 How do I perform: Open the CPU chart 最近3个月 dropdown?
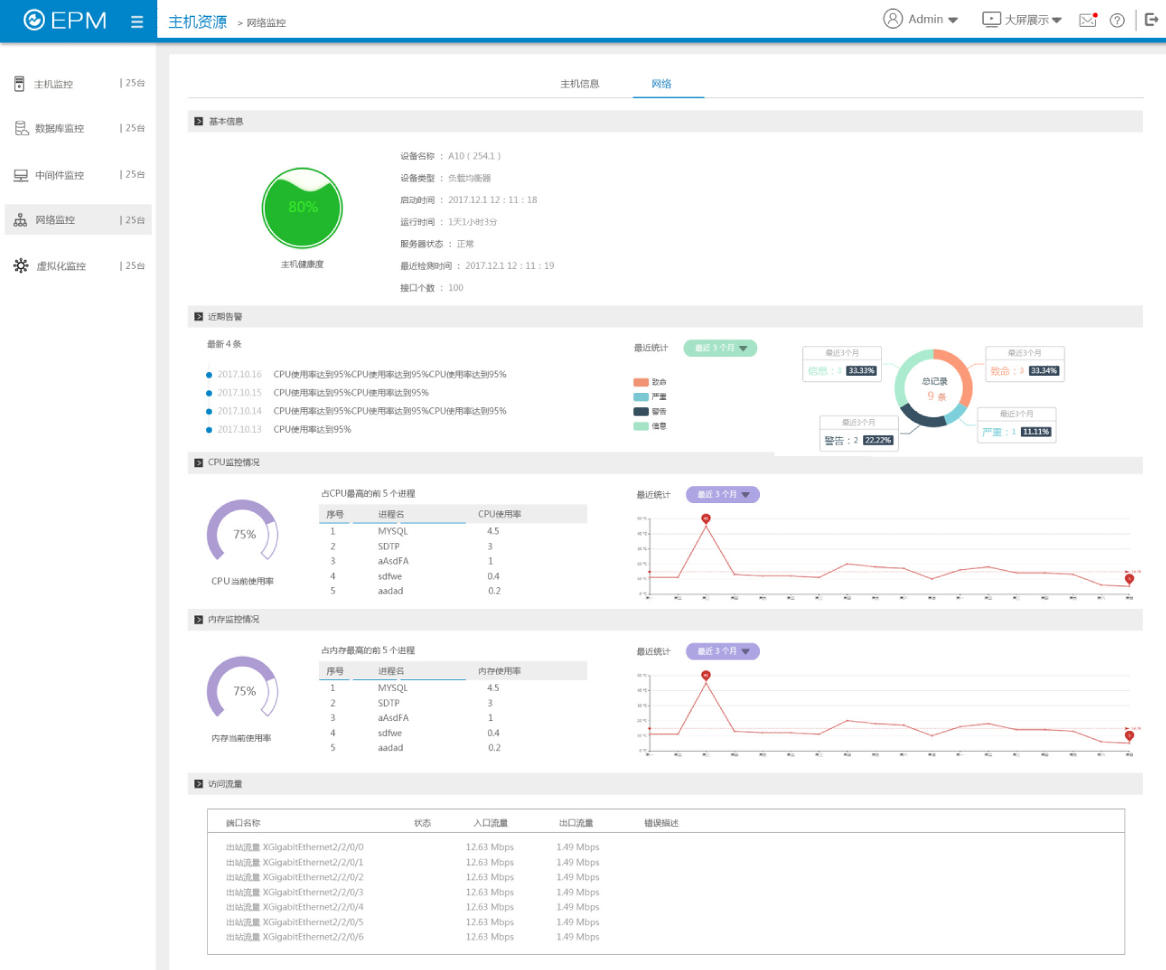[723, 495]
